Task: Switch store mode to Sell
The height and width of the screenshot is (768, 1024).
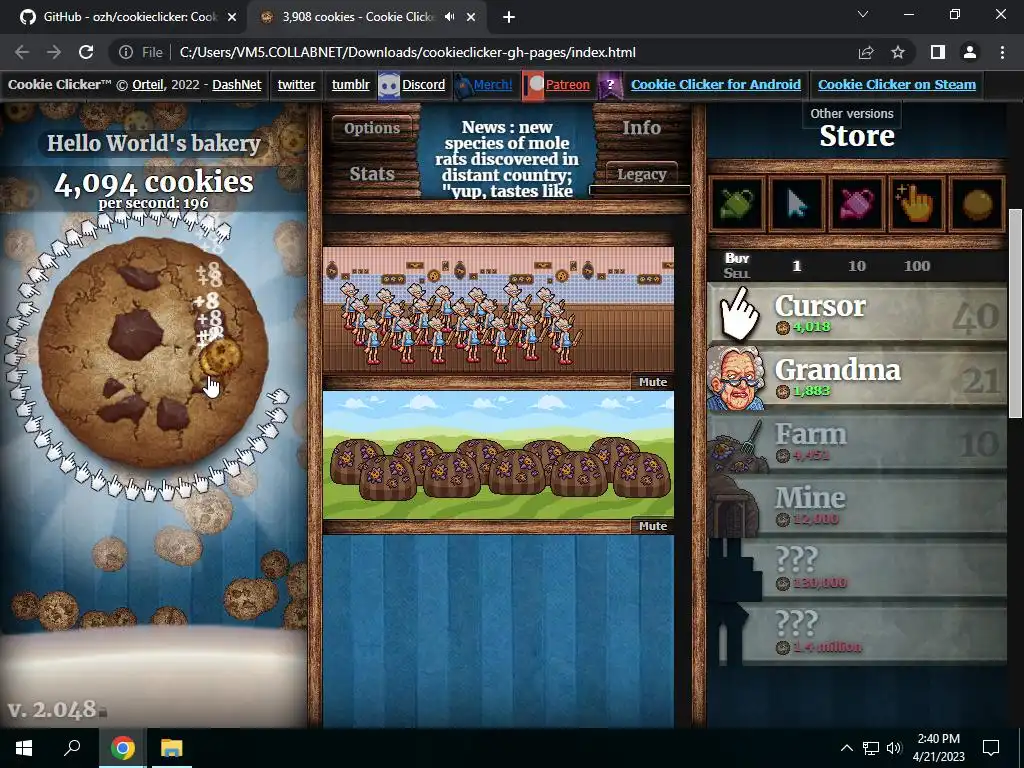Action: [x=737, y=274]
